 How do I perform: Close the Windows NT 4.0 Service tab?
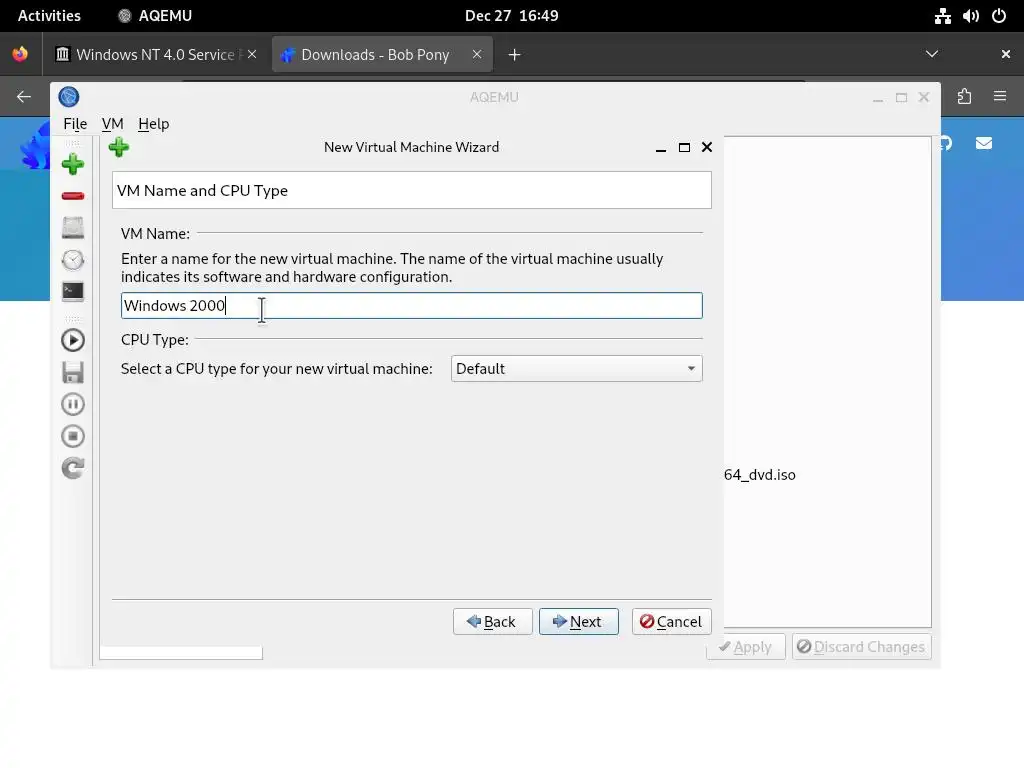pyautogui.click(x=252, y=54)
